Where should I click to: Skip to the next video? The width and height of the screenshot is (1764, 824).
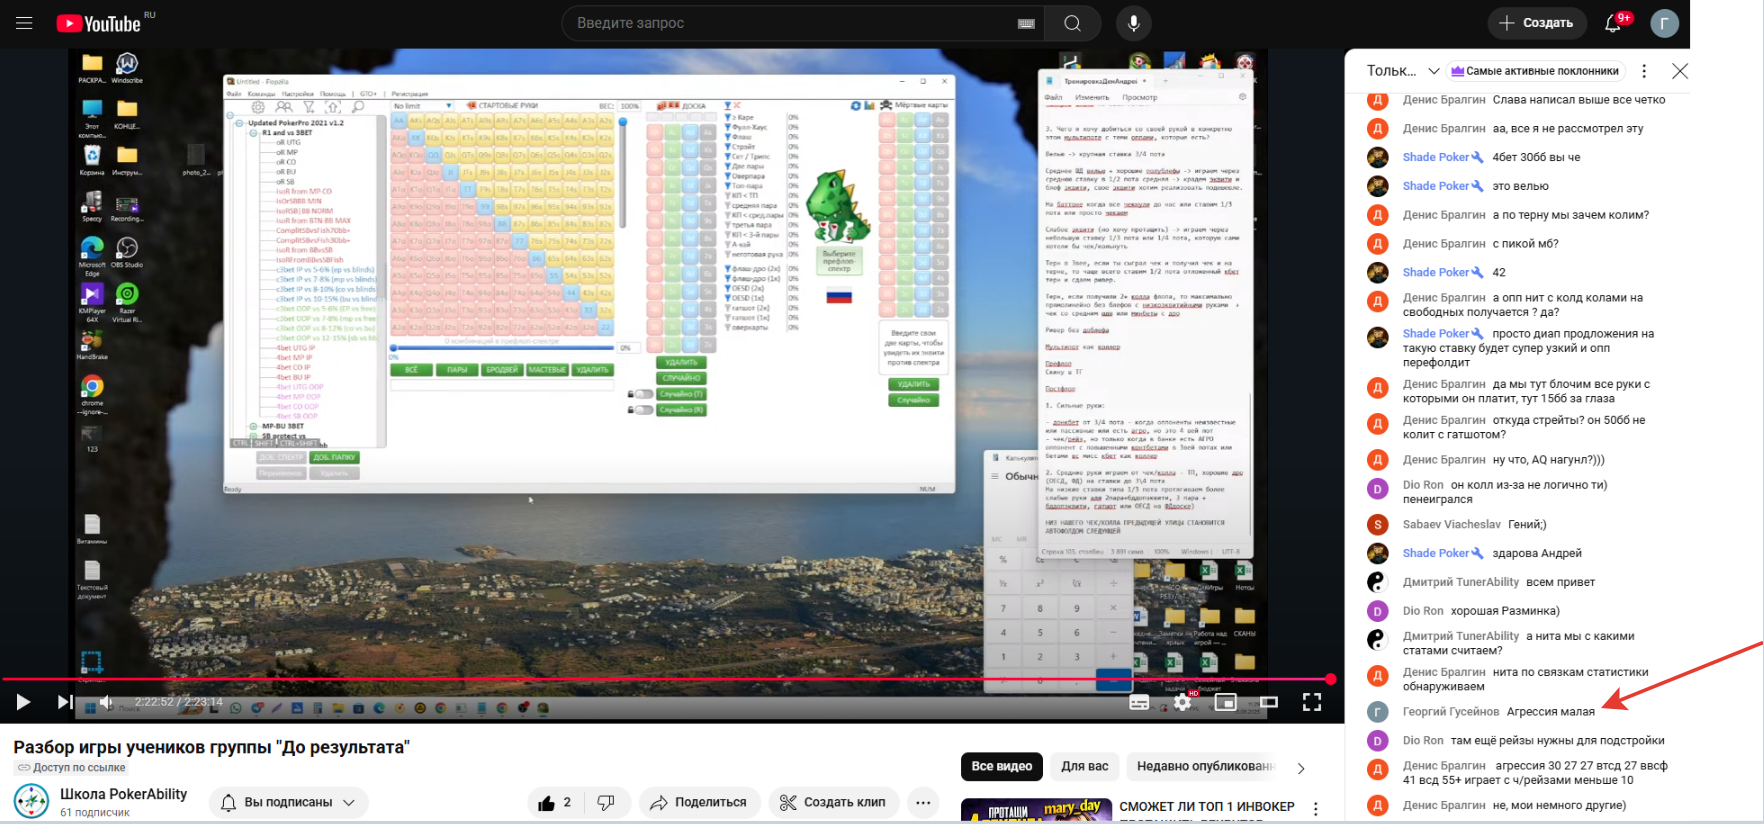65,702
